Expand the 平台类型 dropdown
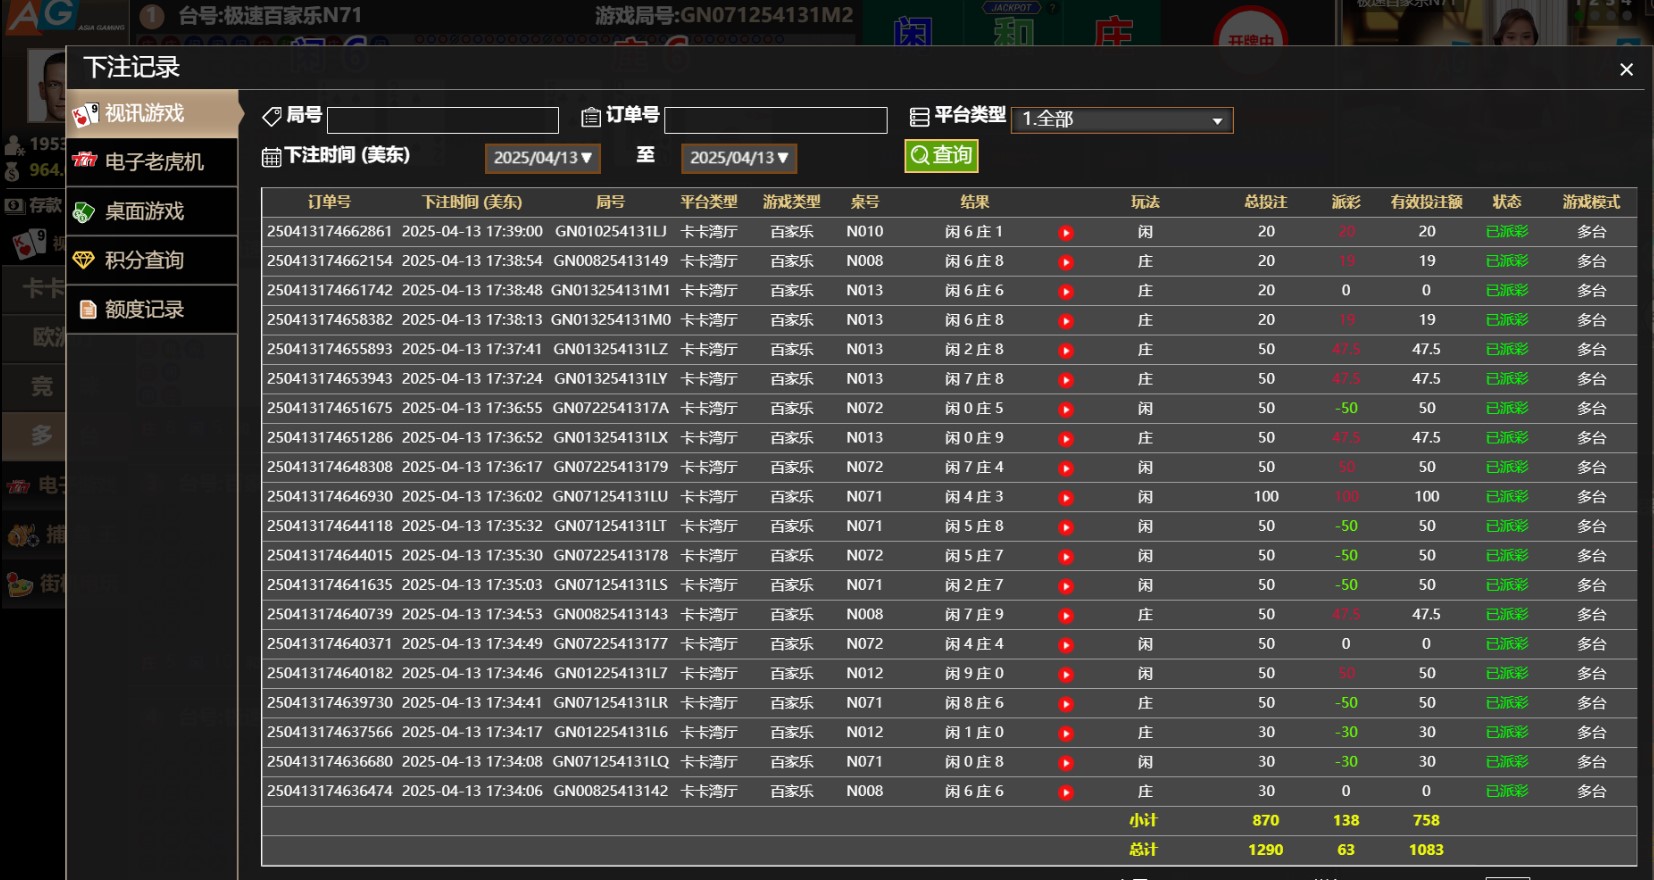This screenshot has height=880, width=1654. (x=1121, y=120)
